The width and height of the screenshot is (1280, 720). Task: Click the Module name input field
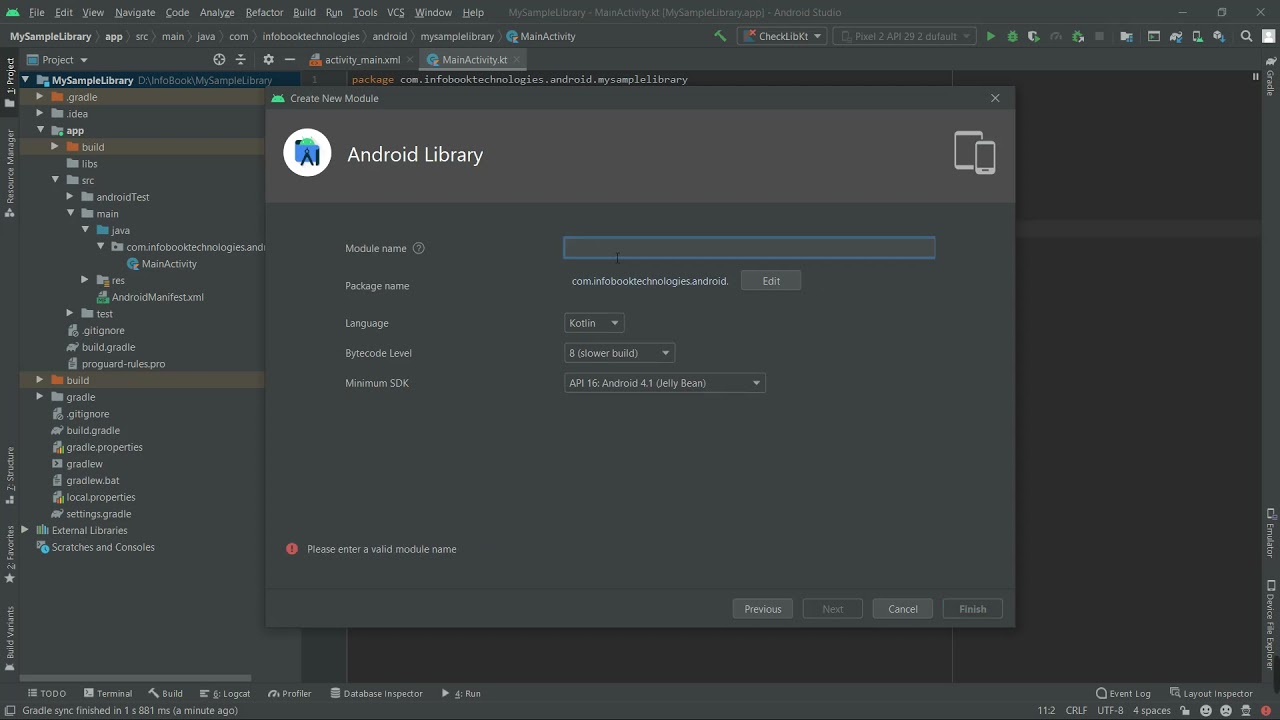(750, 248)
